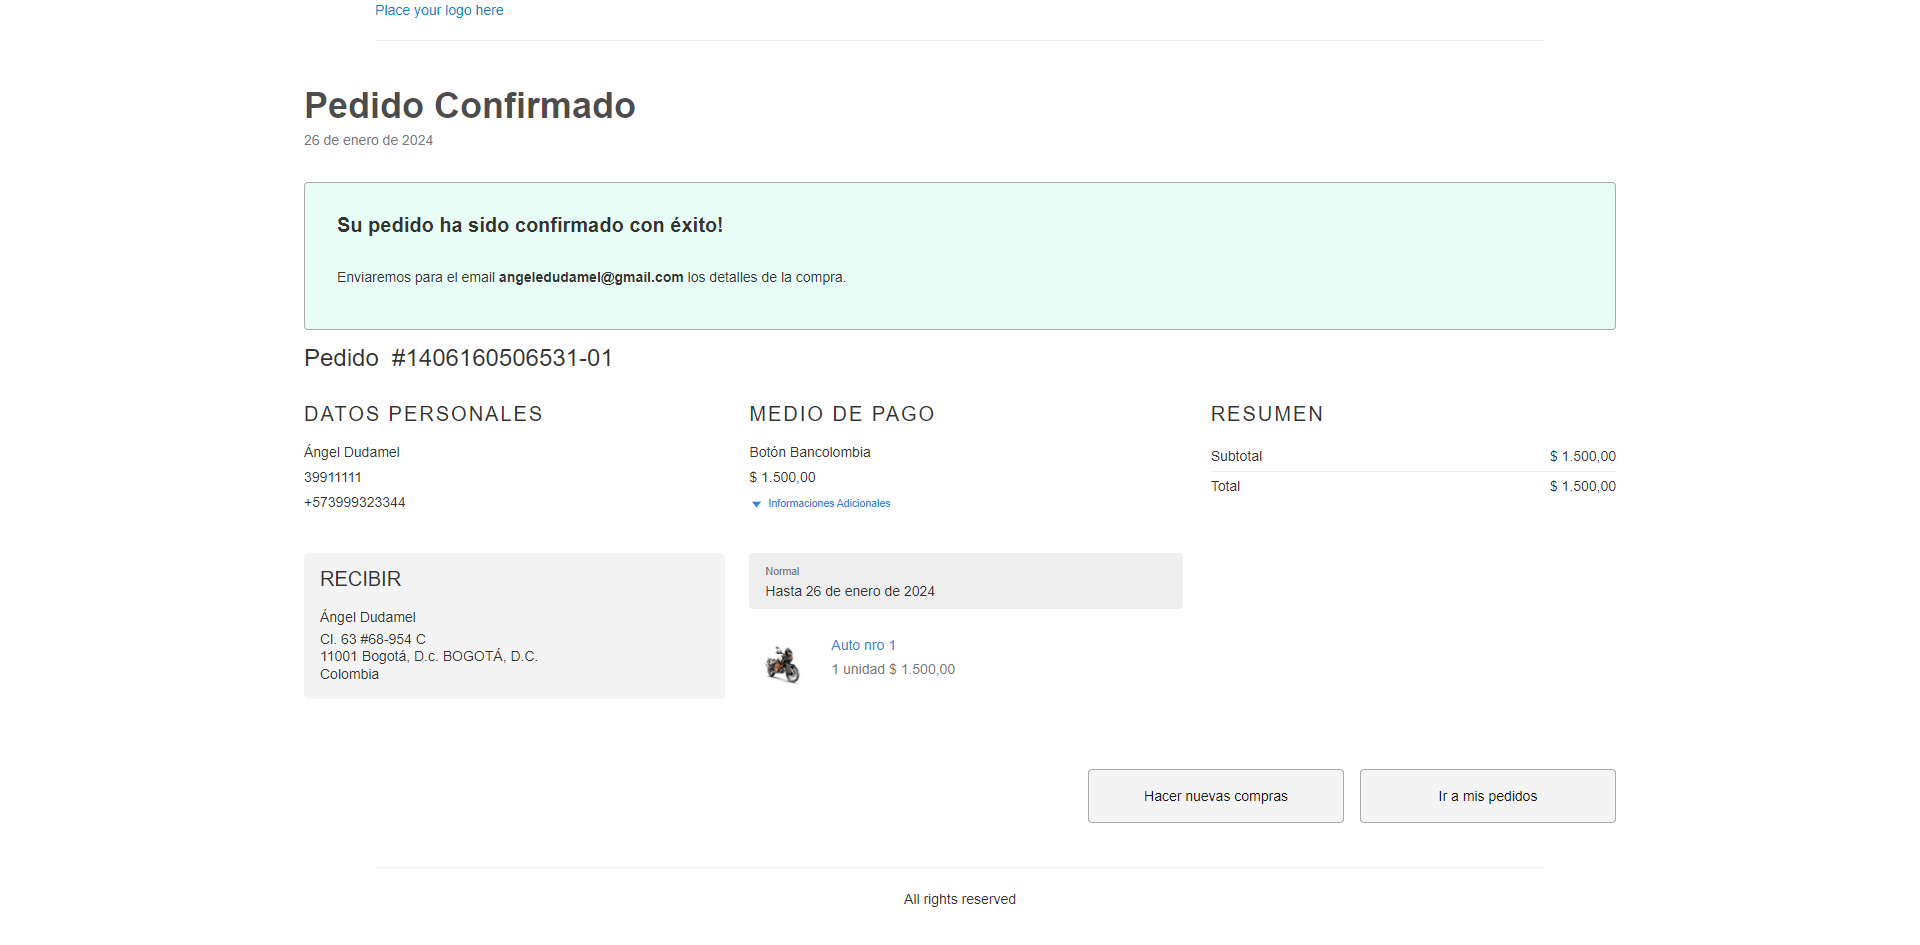The height and width of the screenshot is (945, 1920).
Task: Click the motorcycle product thumbnail image
Action: pos(784,663)
